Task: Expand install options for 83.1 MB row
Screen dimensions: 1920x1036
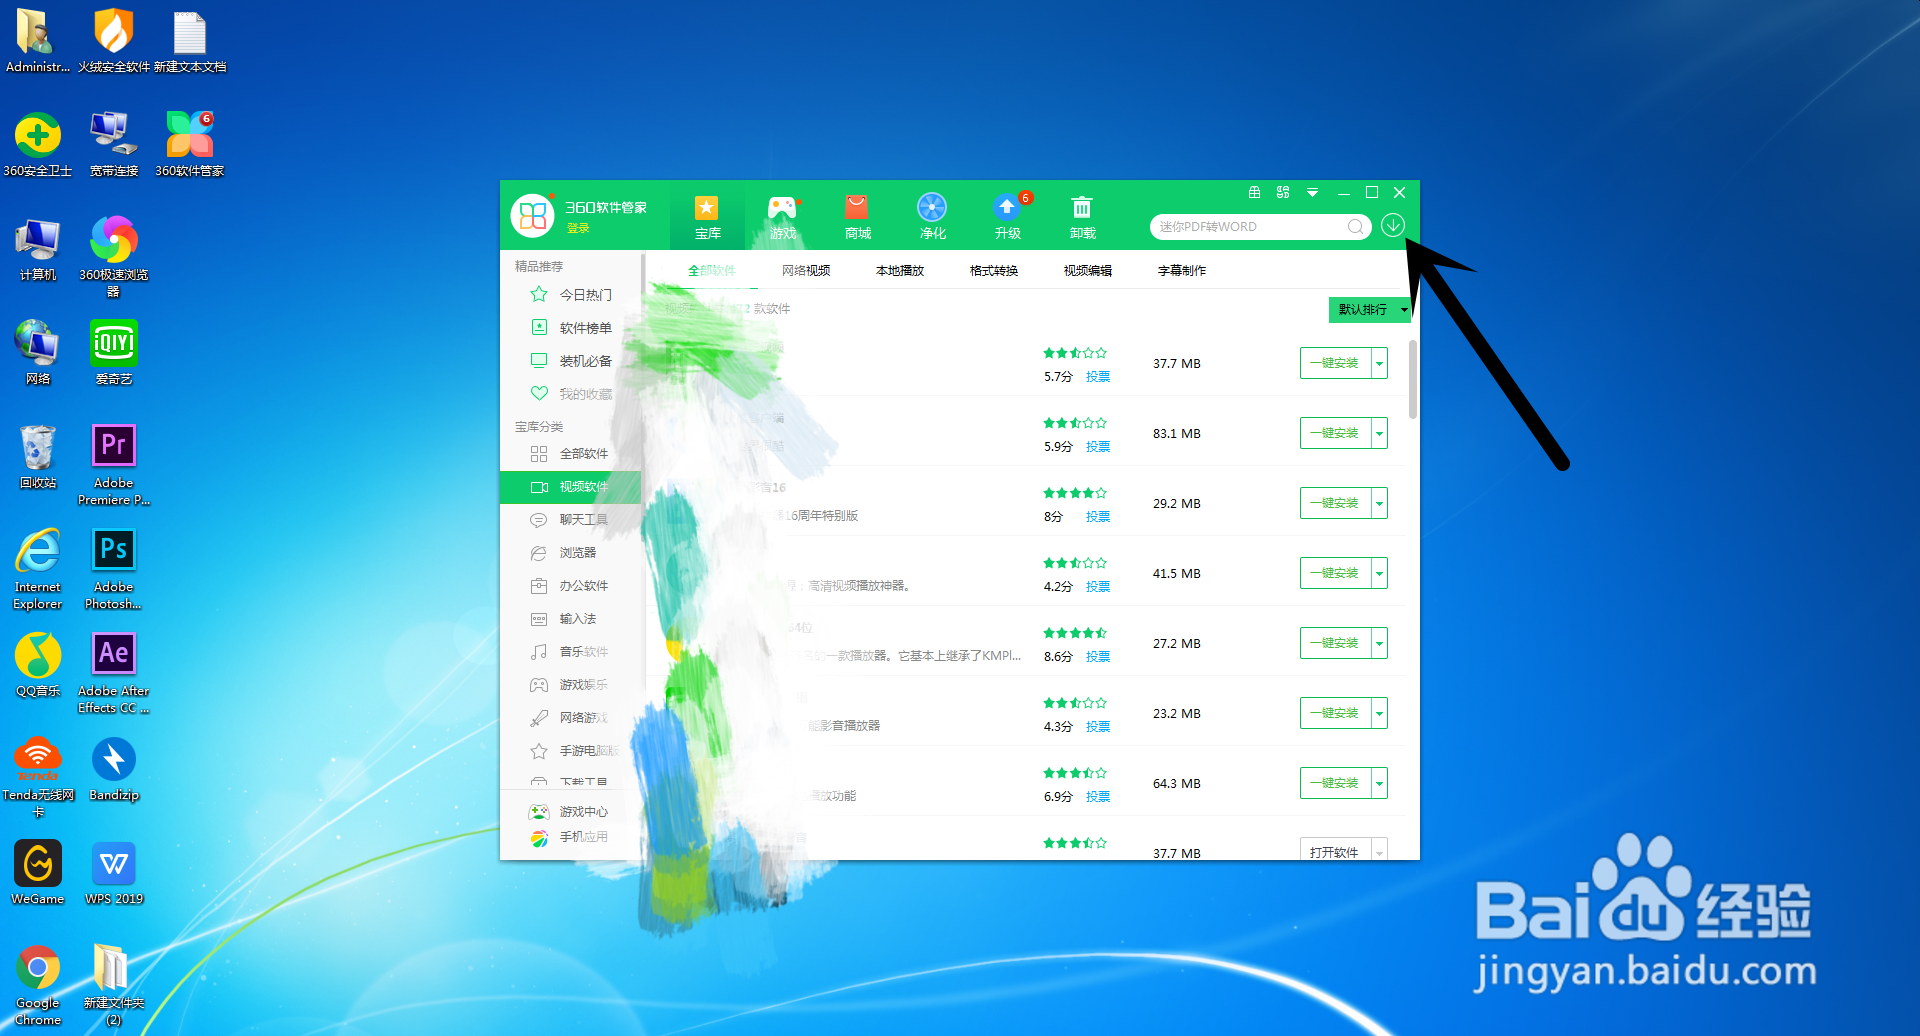Action: click(1380, 433)
